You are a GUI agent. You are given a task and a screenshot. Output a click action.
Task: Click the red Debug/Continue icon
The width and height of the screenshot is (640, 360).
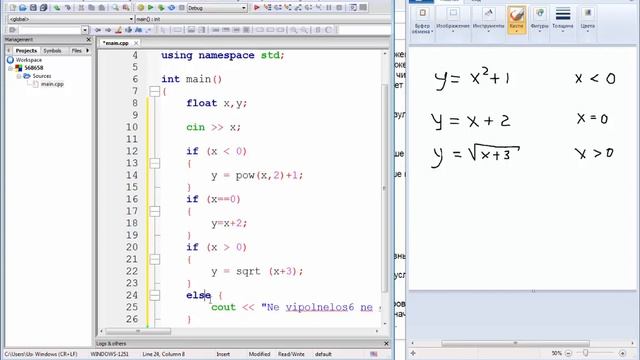point(257,8)
